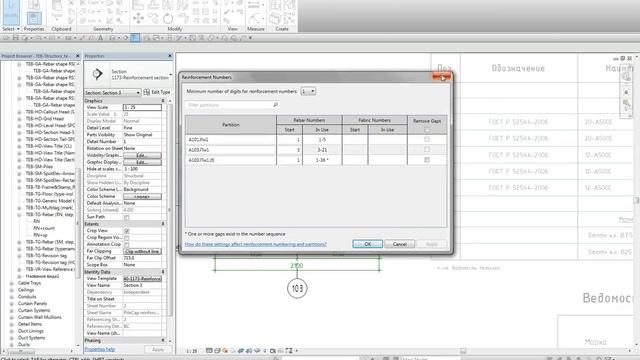The image size is (640, 360).
Task: Click the Partition column header
Action: [x=231, y=125]
